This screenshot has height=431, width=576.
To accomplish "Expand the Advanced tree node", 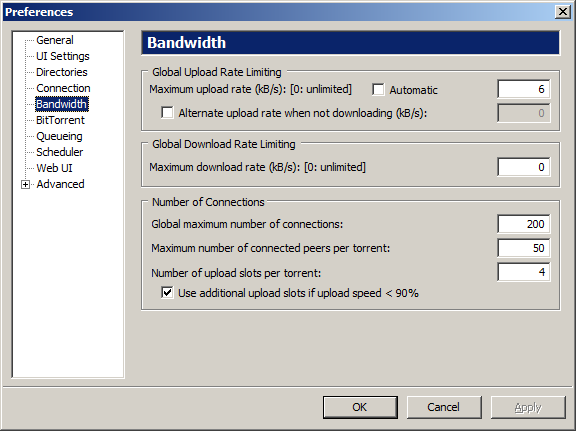I will coord(25,184).
